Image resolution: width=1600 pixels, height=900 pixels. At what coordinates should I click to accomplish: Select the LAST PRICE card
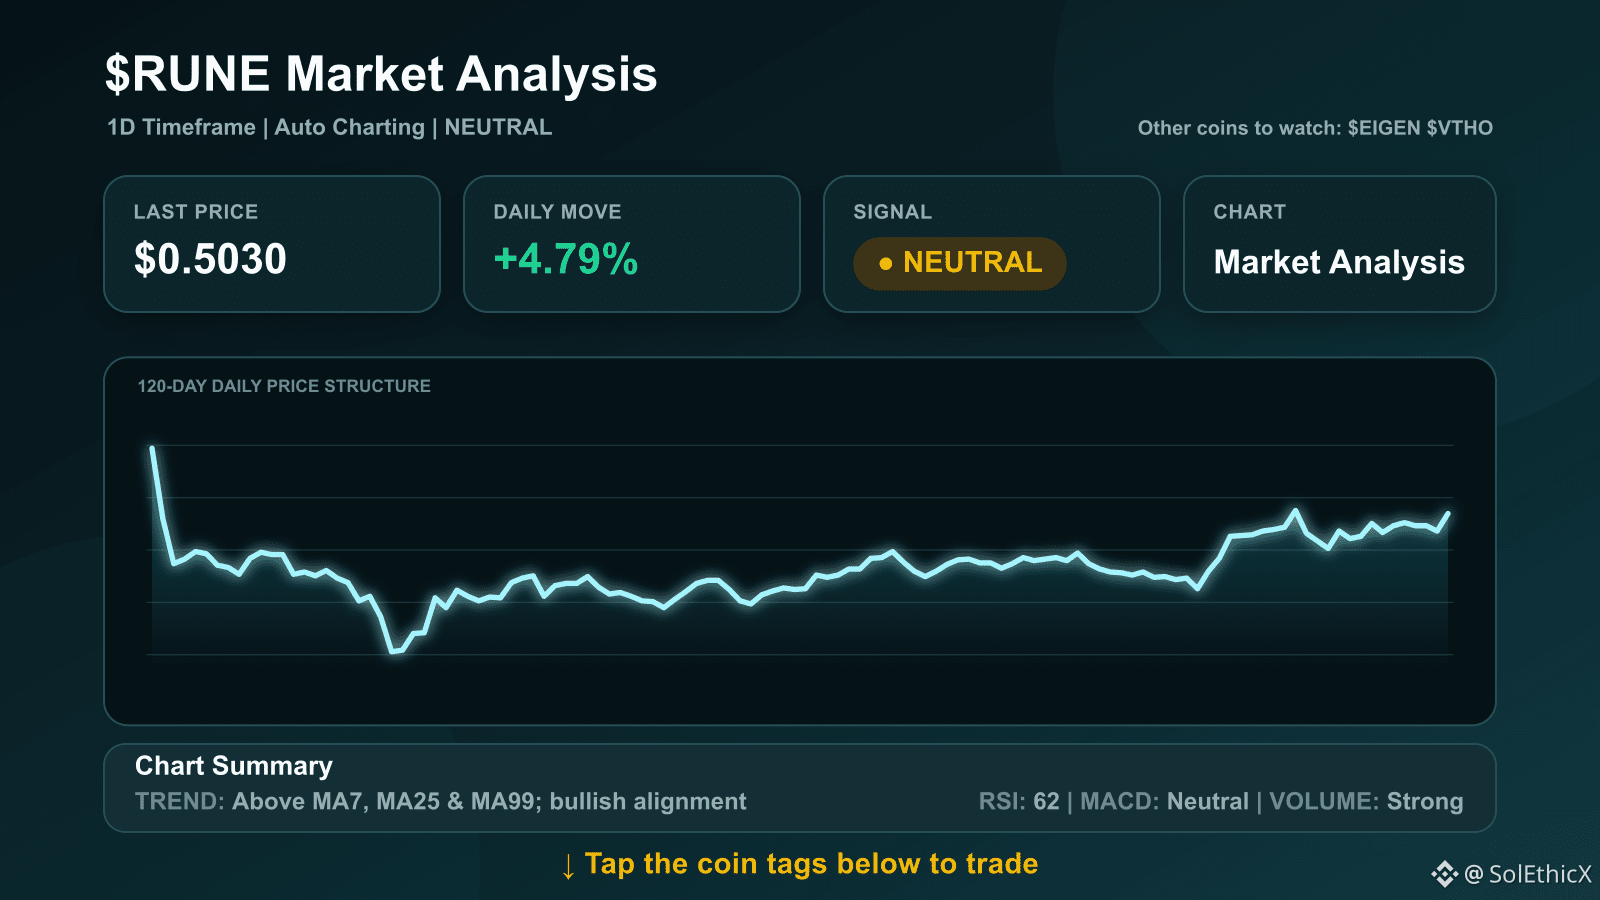click(x=272, y=244)
